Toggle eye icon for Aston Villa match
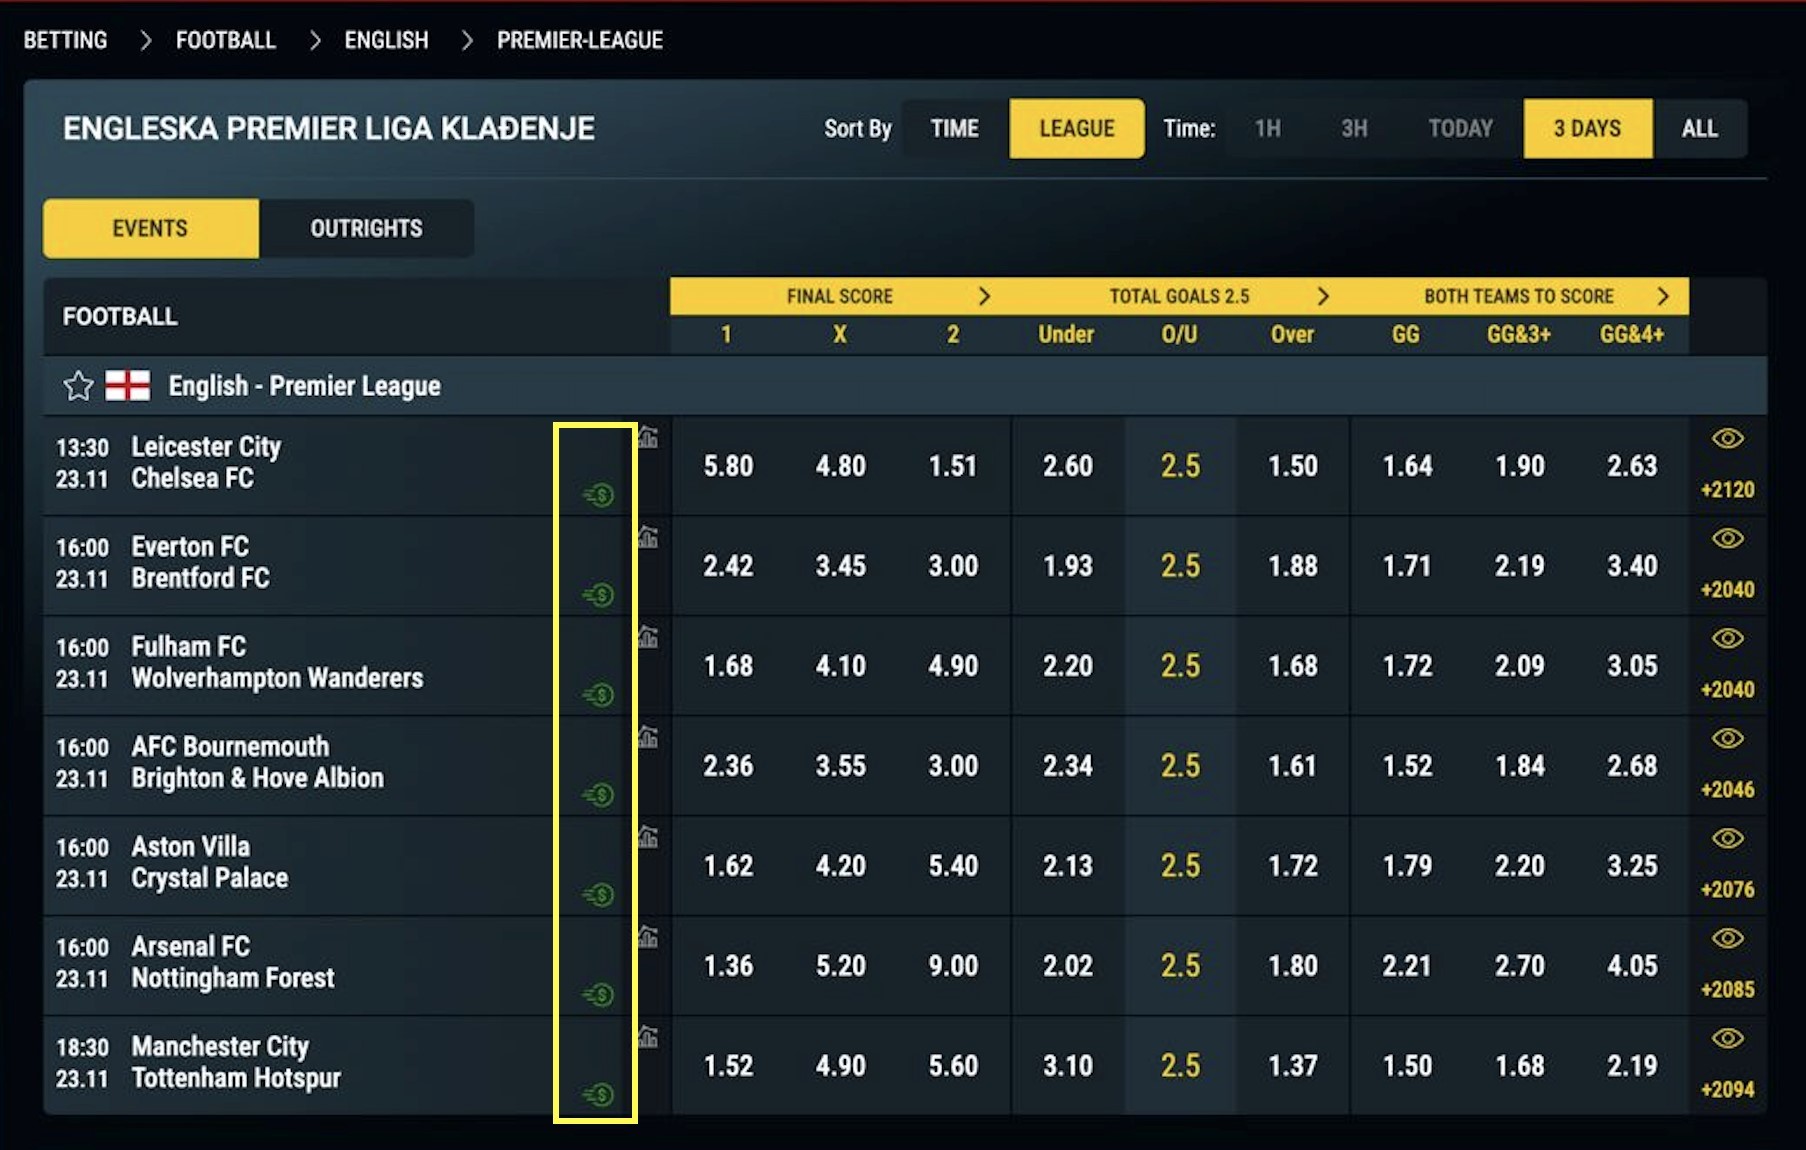Image resolution: width=1806 pixels, height=1150 pixels. 1728,838
